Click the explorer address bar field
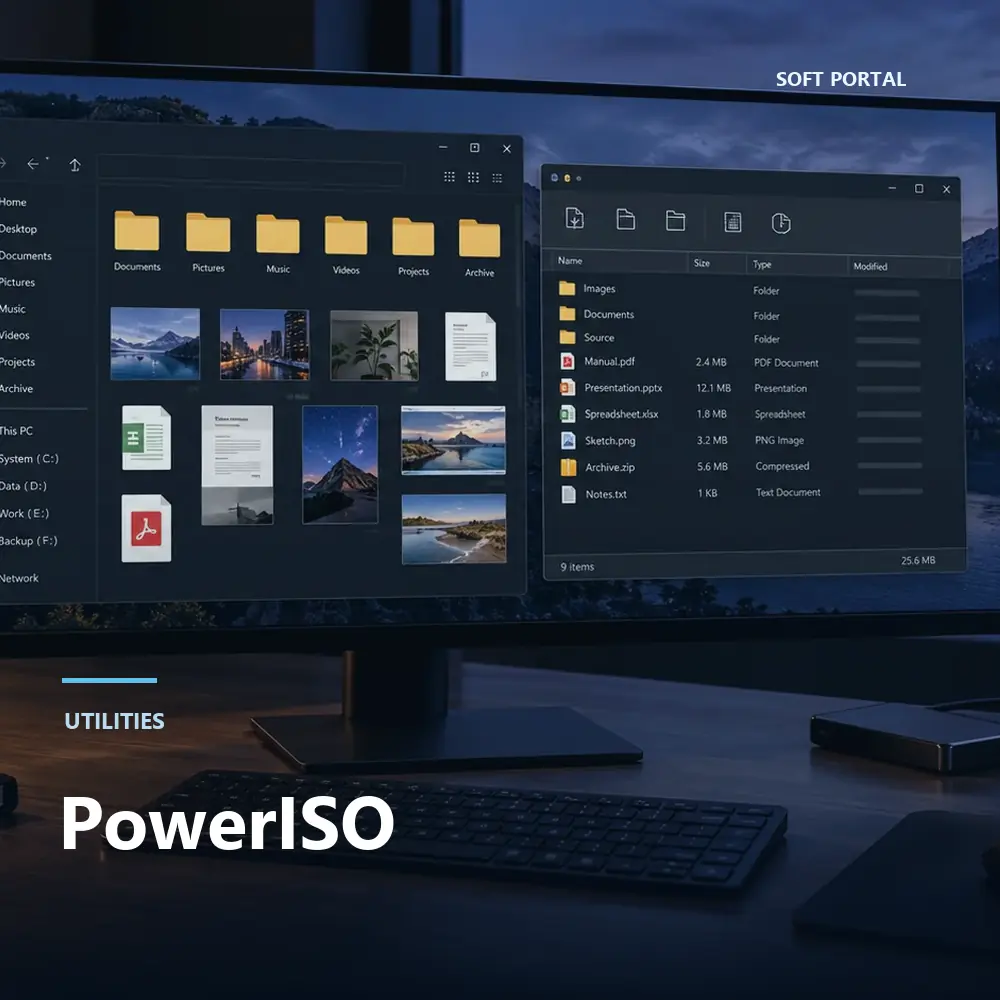The width and height of the screenshot is (1000, 1000). [251, 172]
